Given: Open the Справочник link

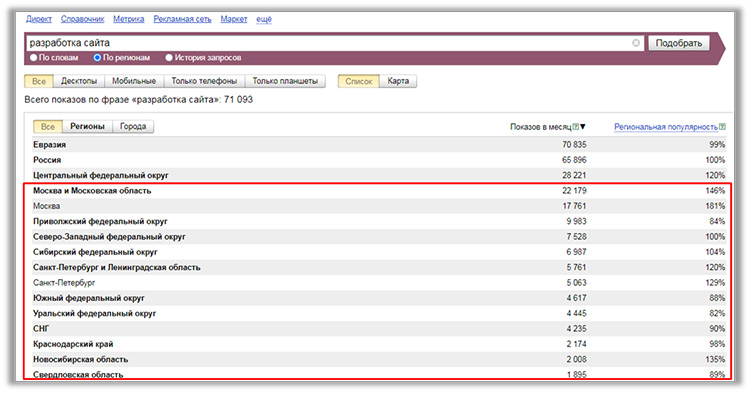Looking at the screenshot, I should coord(82,19).
